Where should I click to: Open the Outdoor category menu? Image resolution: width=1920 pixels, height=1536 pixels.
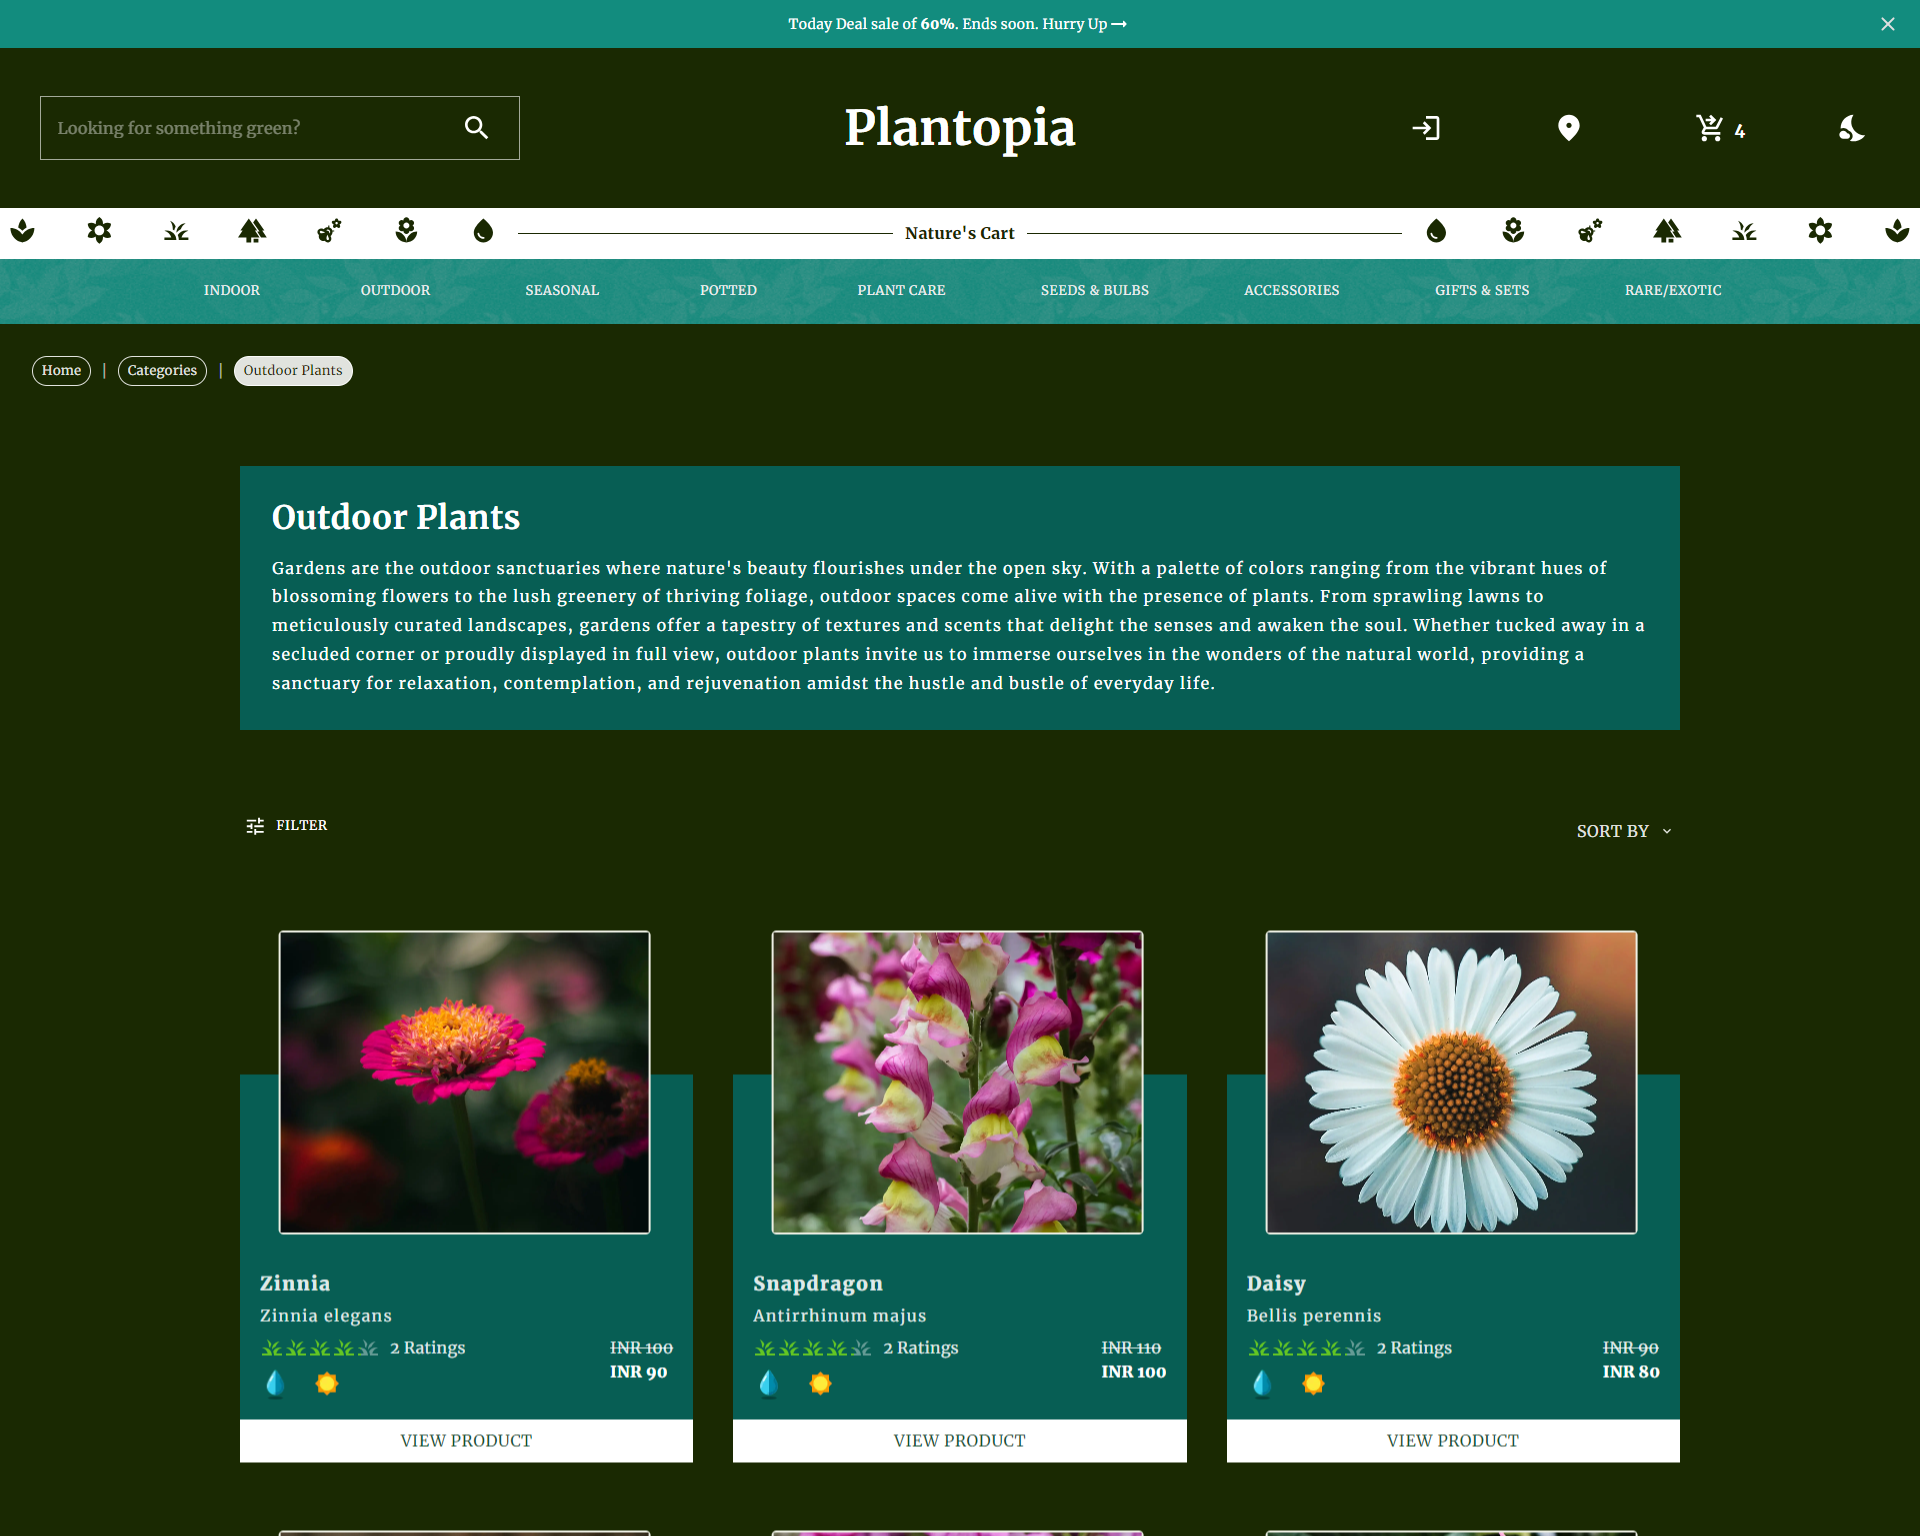click(395, 290)
